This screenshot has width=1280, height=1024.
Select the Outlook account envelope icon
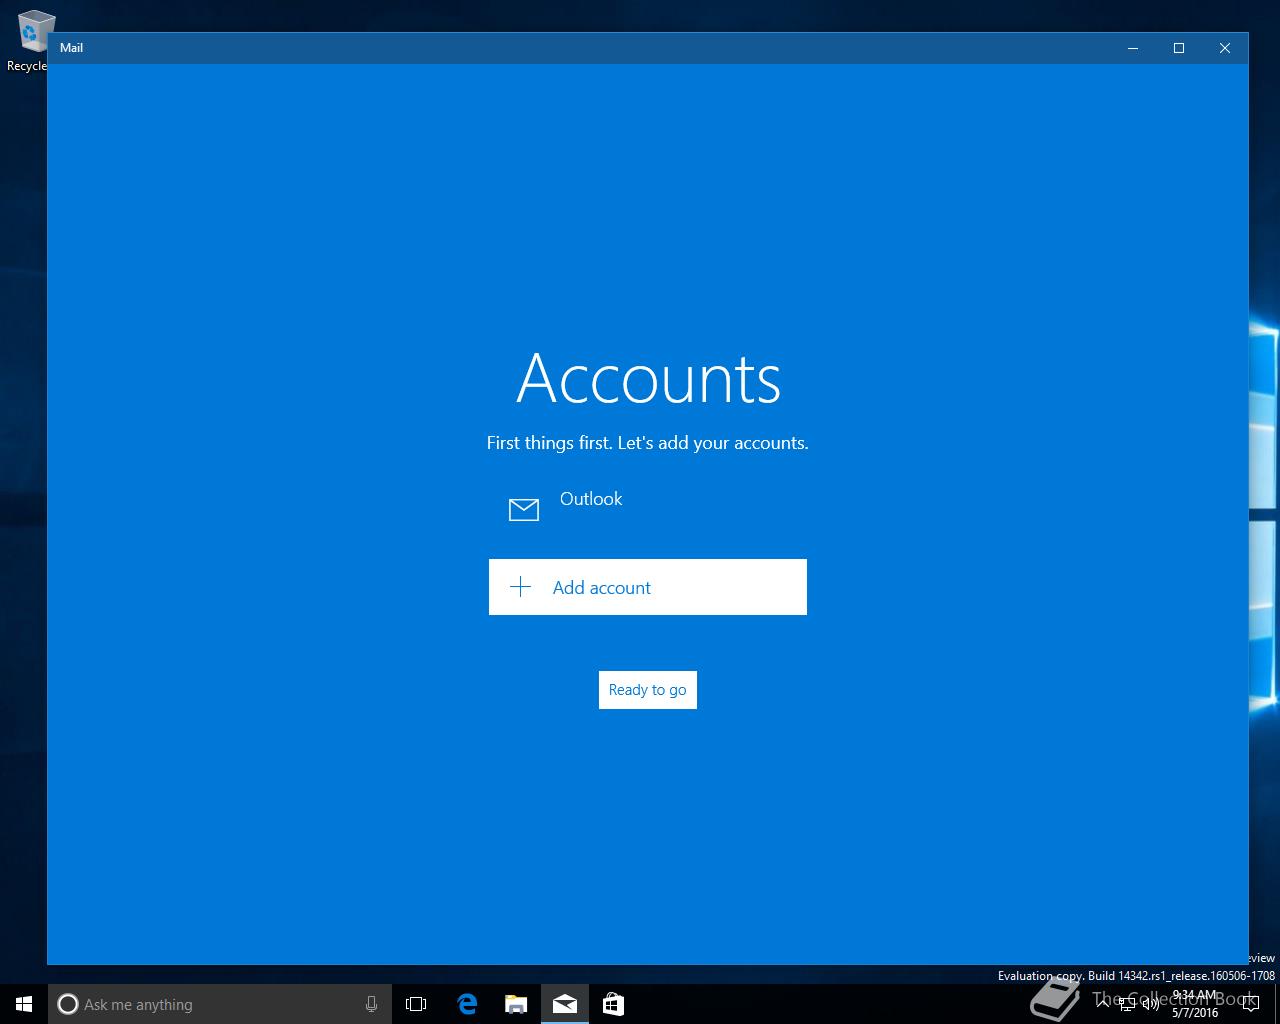pos(524,510)
